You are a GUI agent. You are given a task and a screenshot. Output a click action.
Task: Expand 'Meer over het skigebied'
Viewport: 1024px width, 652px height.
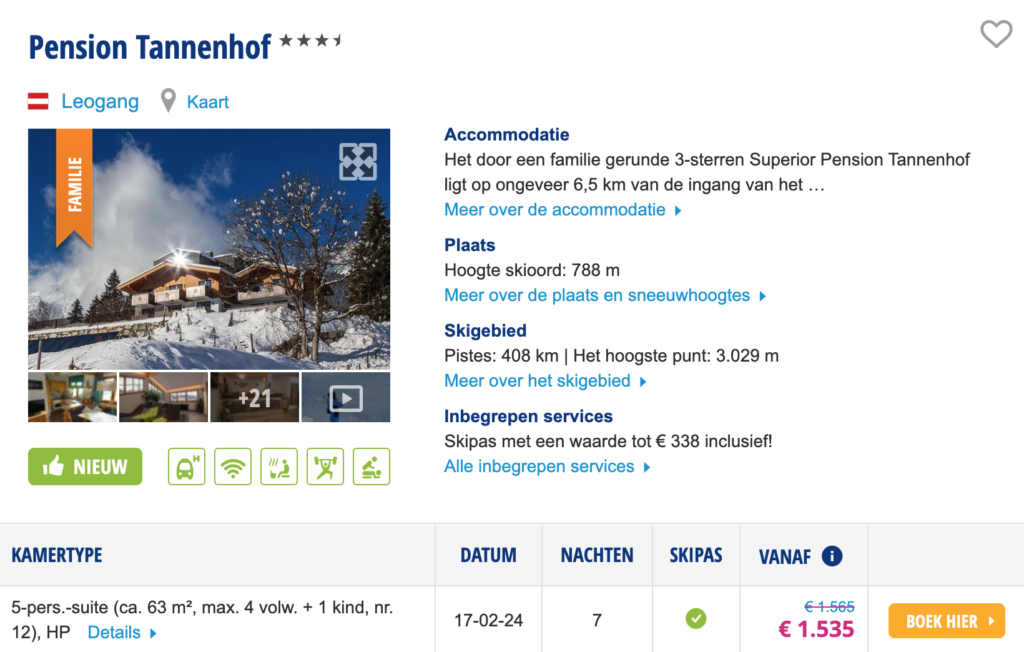point(545,381)
